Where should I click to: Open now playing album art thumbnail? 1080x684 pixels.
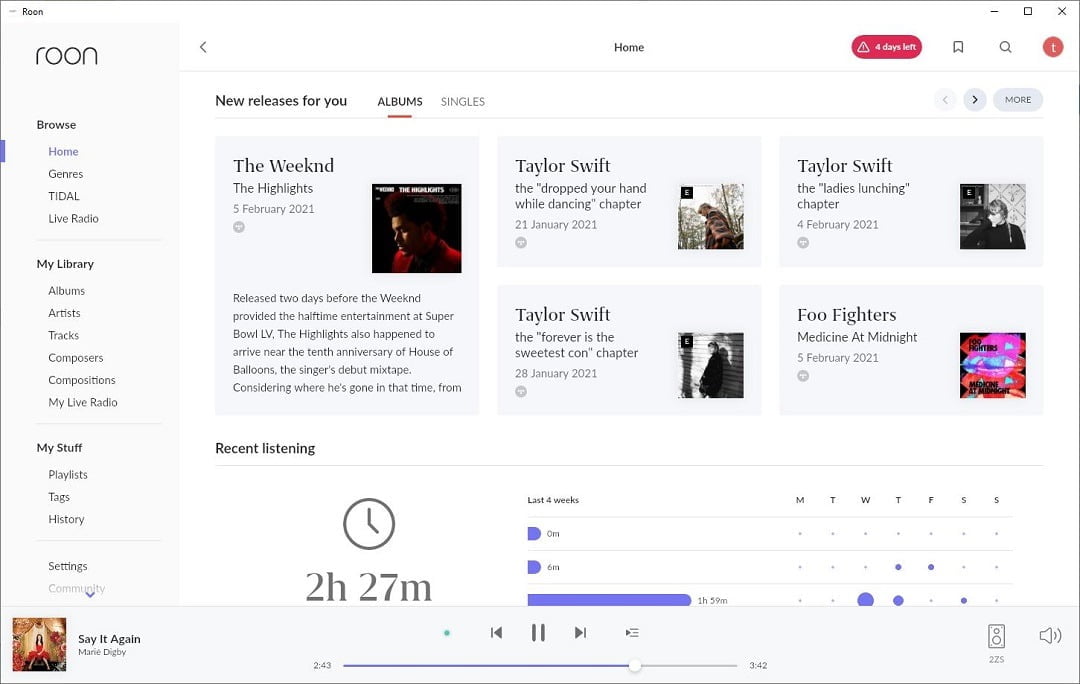click(x=39, y=644)
